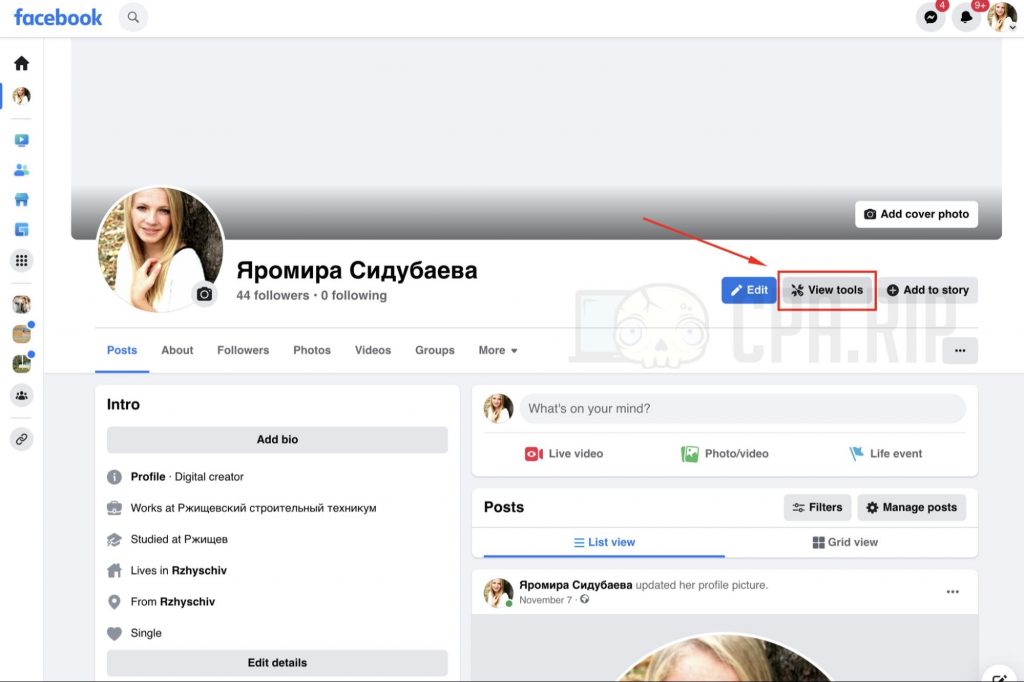Open account menu avatar in top bar

1001,17
